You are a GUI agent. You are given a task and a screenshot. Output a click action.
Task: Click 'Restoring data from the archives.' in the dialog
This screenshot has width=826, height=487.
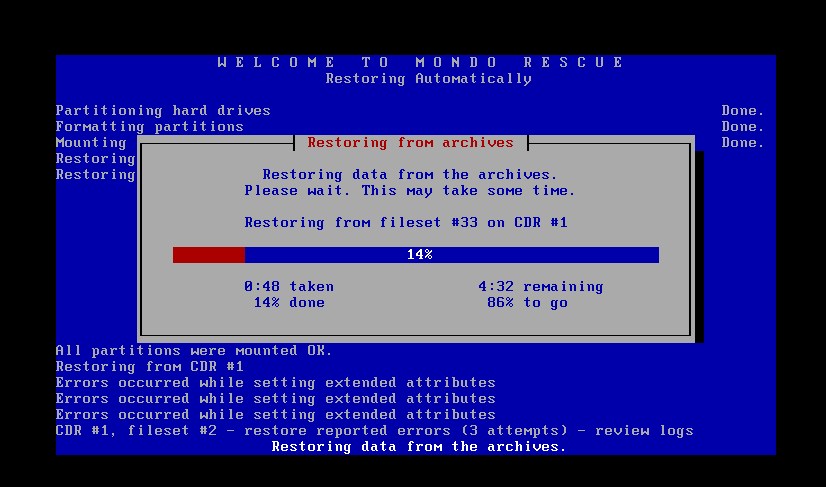tap(410, 174)
